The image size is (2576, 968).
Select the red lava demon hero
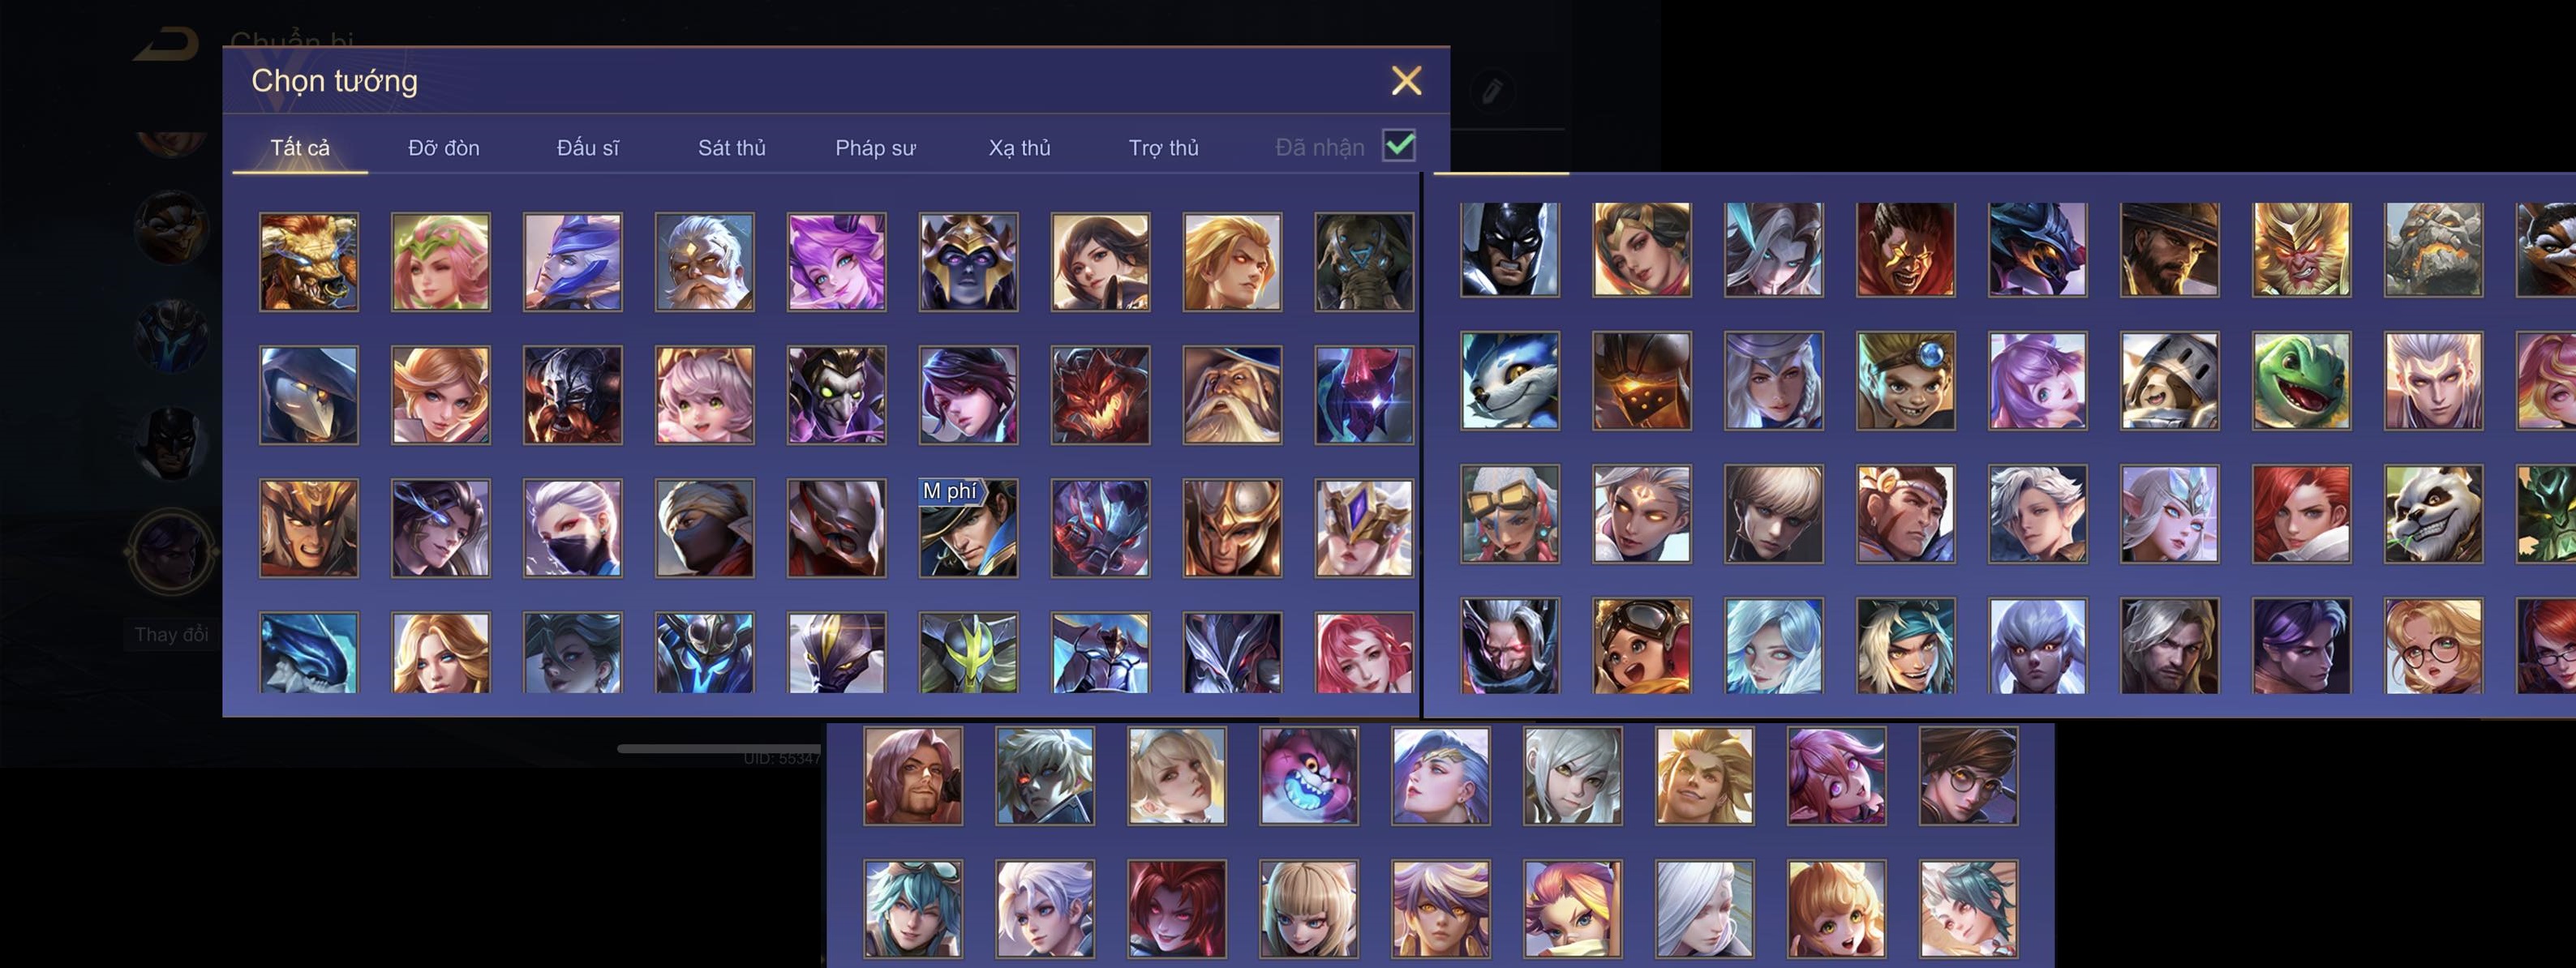coord(1100,395)
